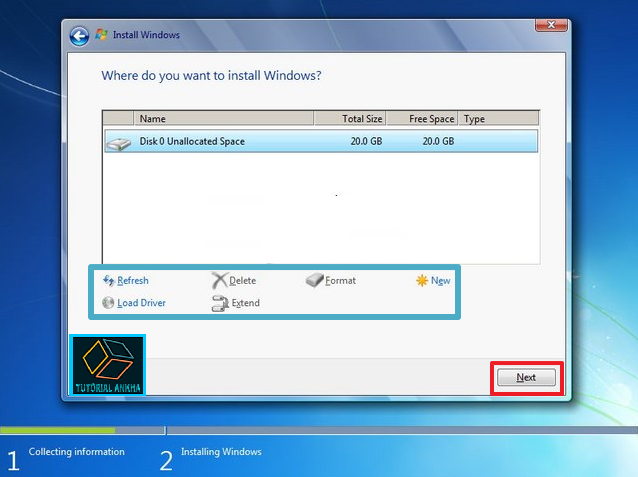Sort by the Total Size column header
This screenshot has width=638, height=477.
350,118
